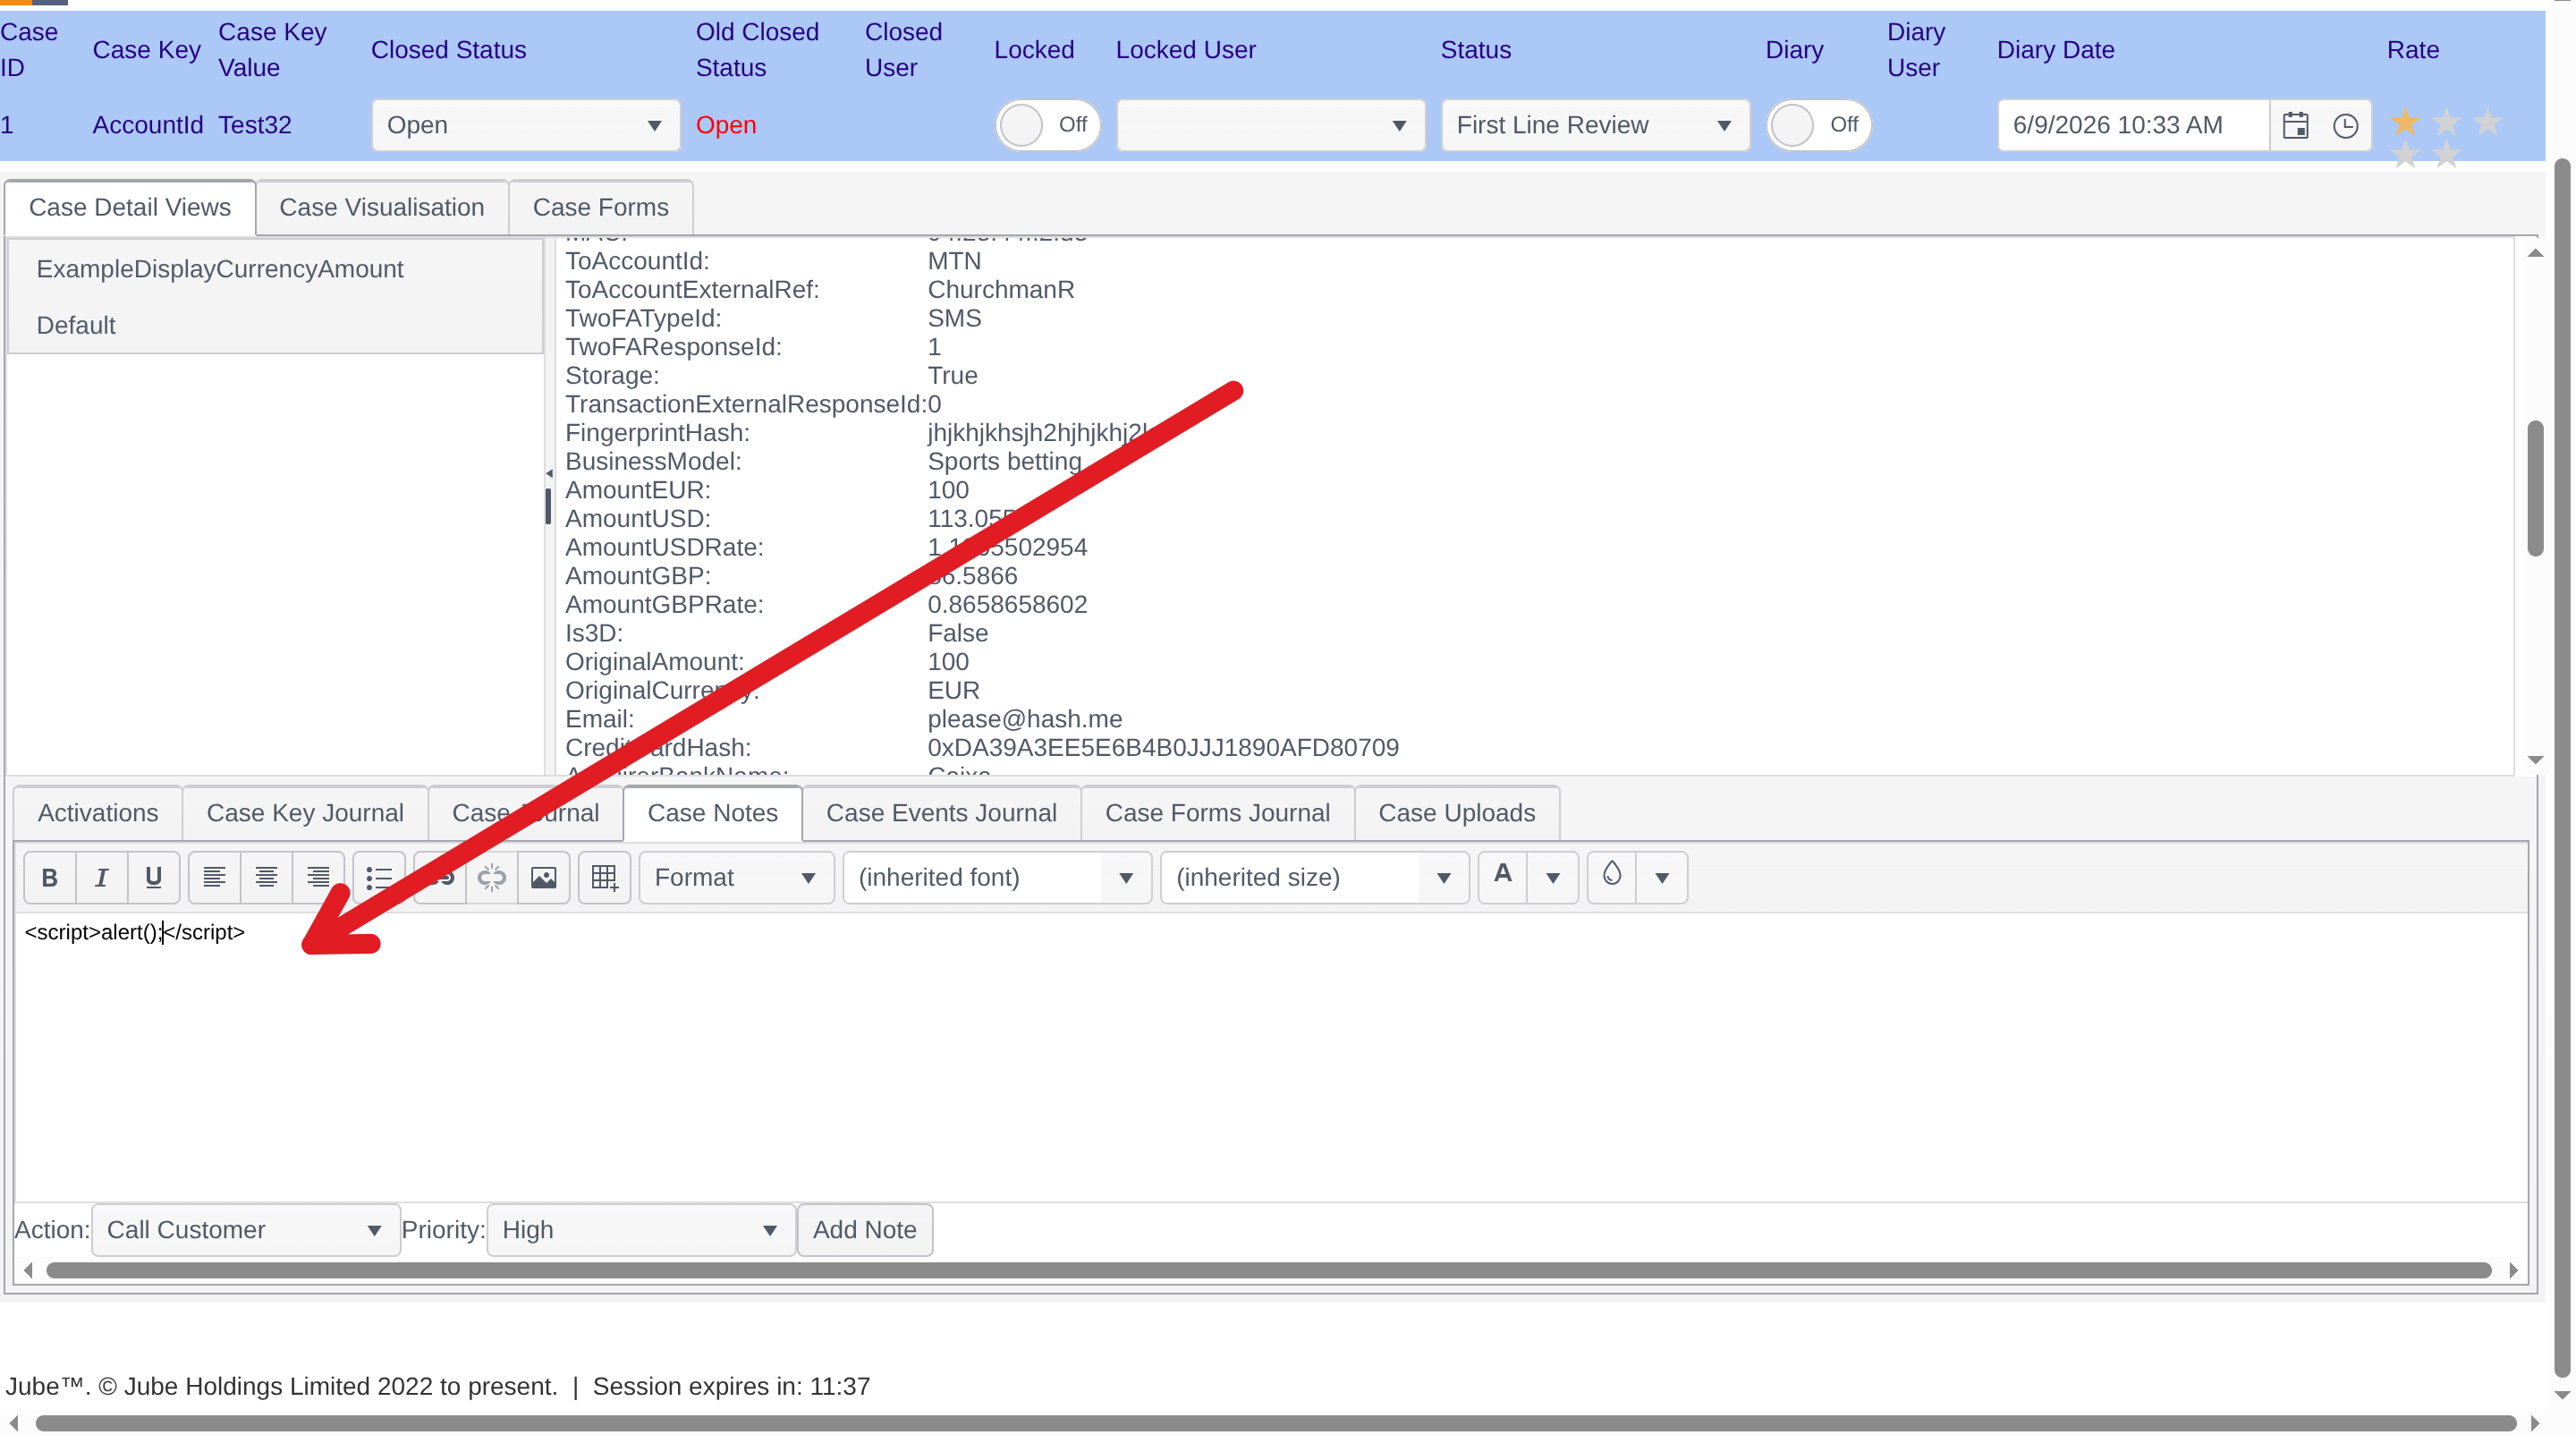Toggle the Locked switch
The image size is (2576, 1435).
coord(1047,125)
